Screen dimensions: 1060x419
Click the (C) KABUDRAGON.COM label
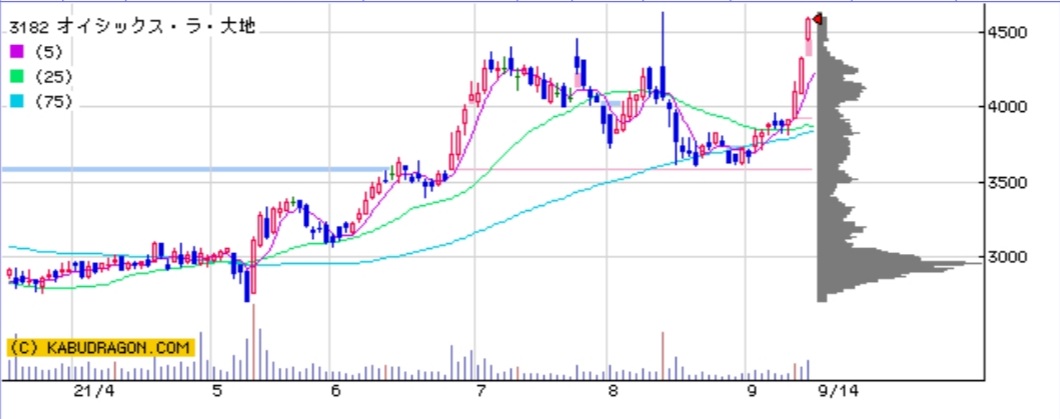pos(101,348)
